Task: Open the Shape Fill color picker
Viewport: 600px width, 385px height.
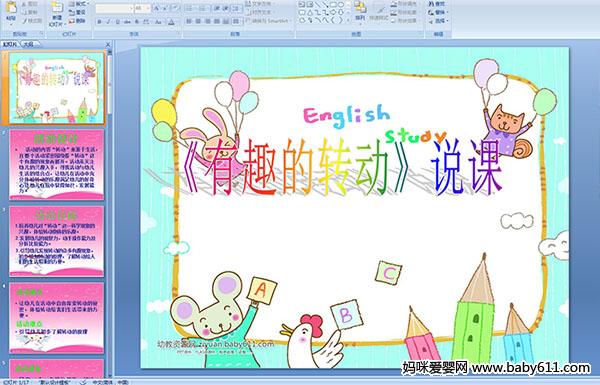Action: 406,4
